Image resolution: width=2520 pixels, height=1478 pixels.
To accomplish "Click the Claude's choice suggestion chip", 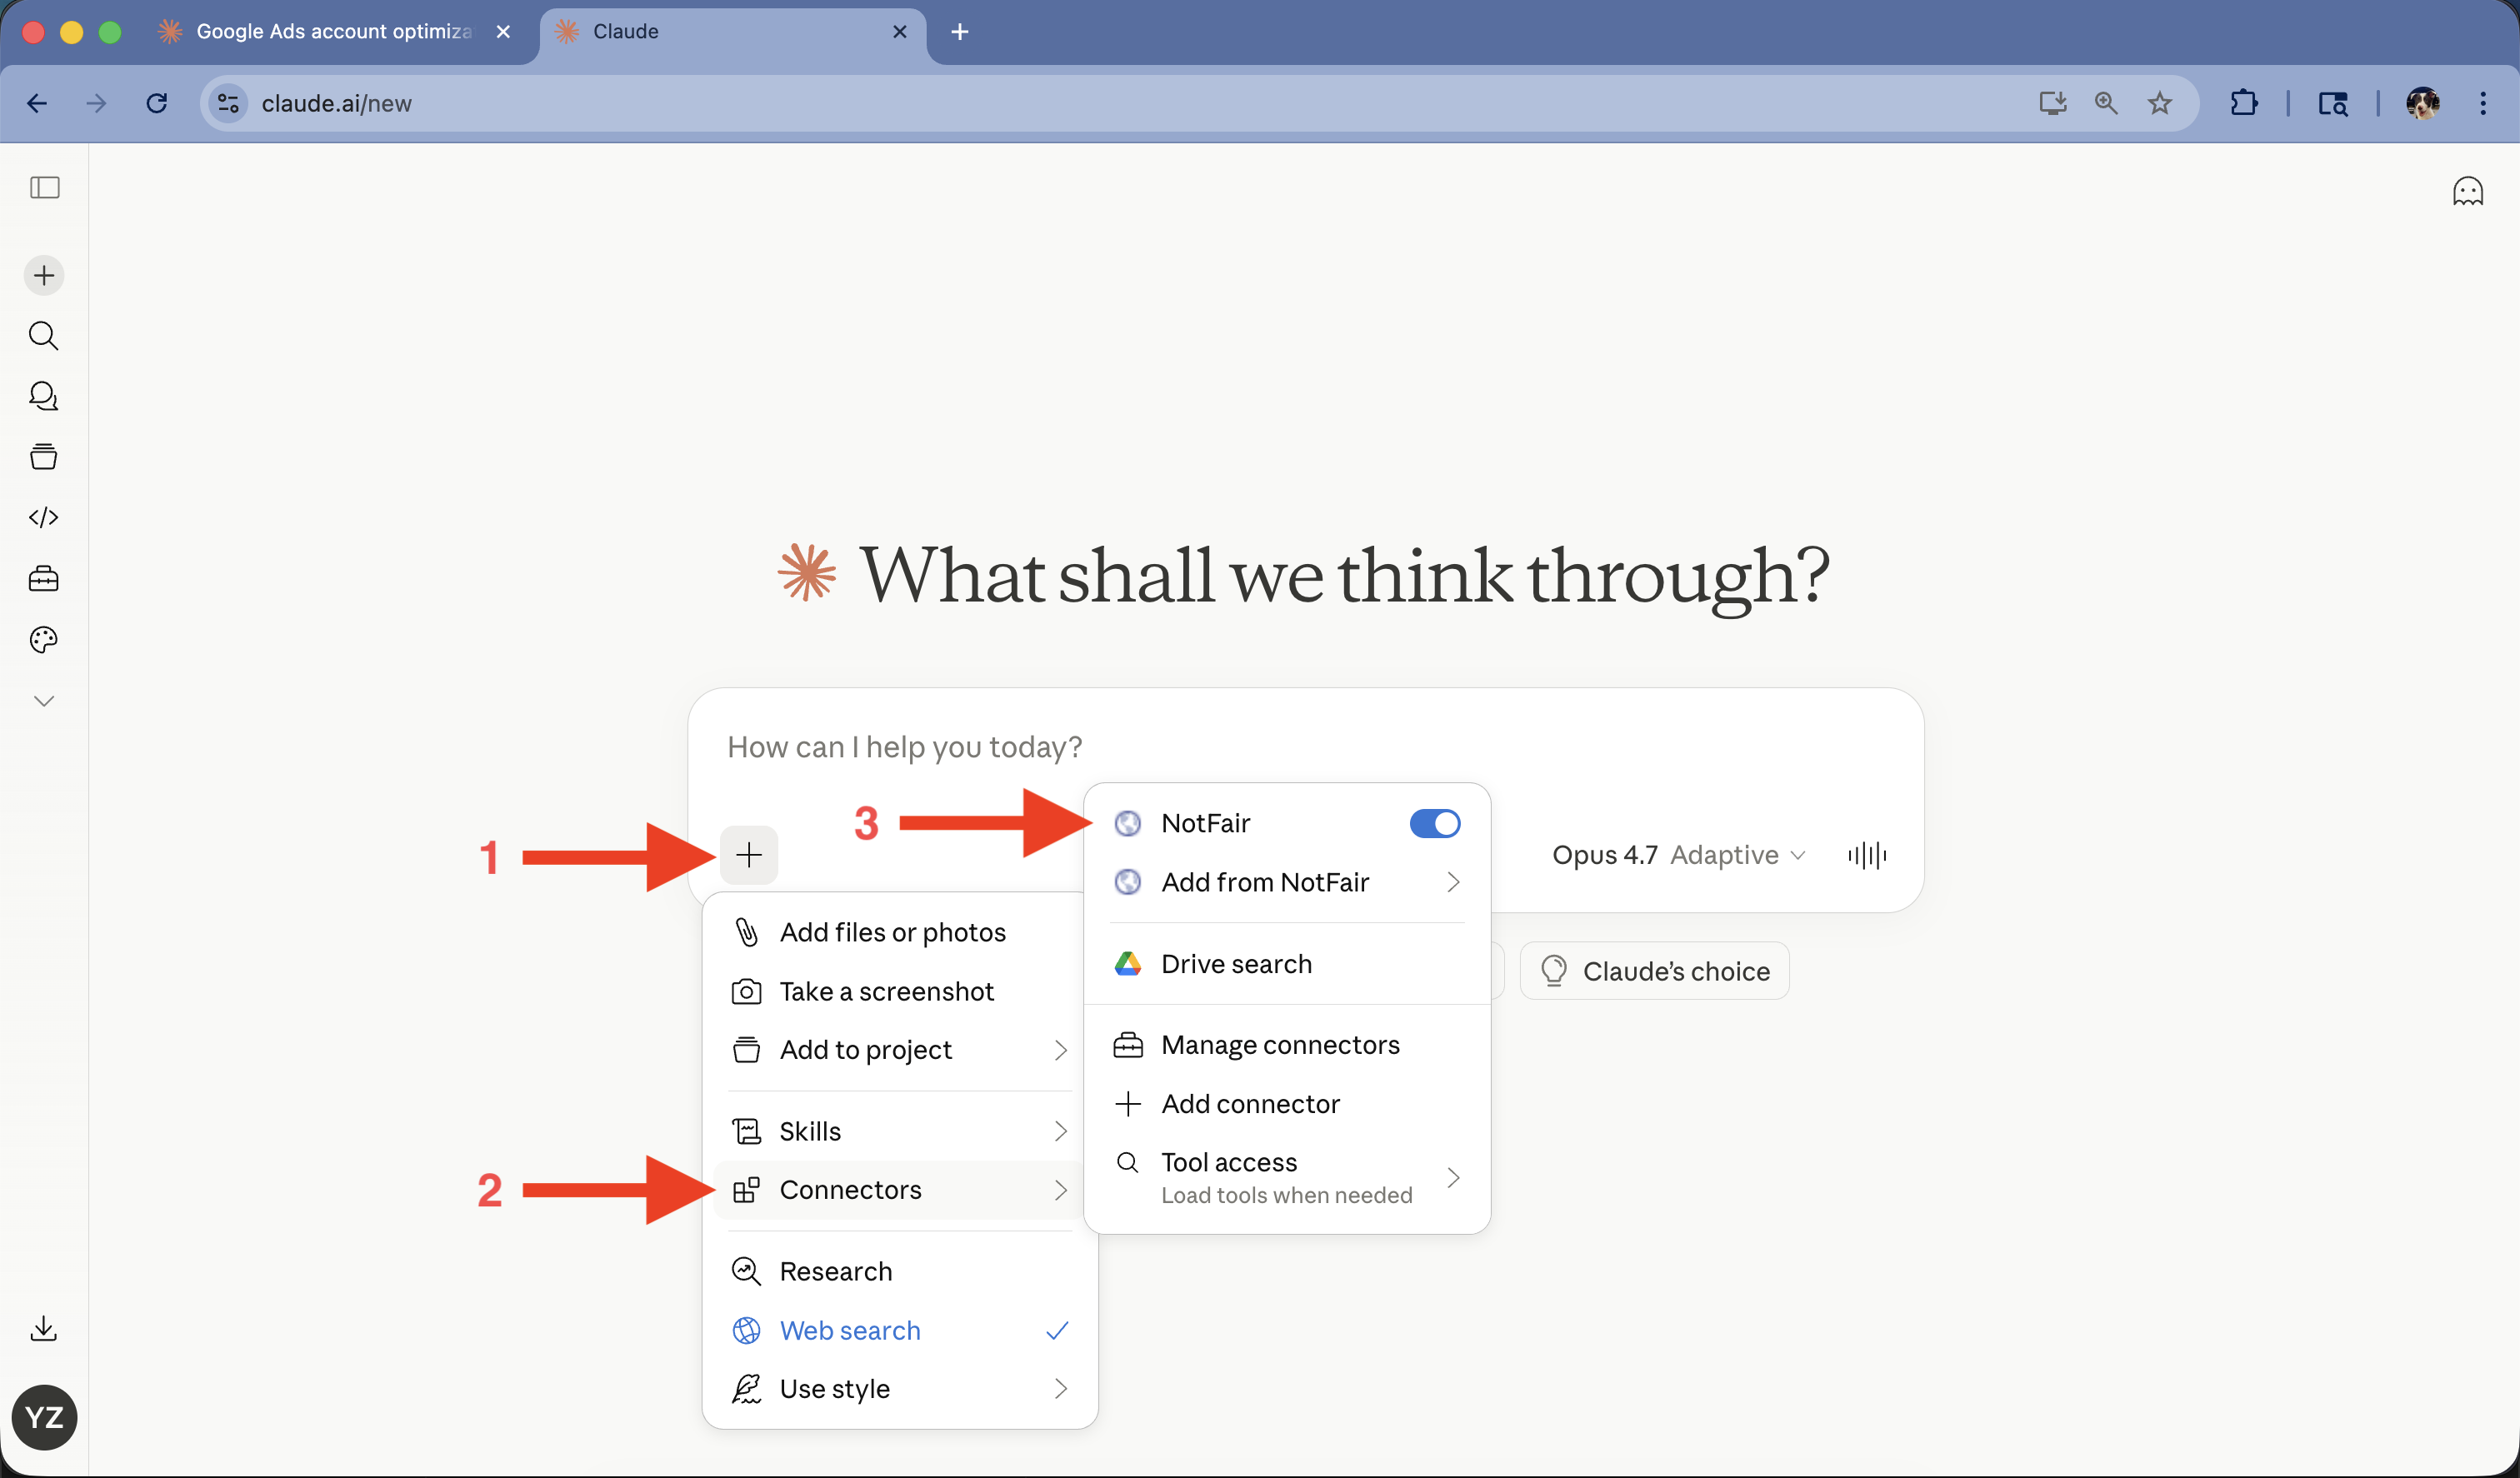I will pyautogui.click(x=1654, y=971).
